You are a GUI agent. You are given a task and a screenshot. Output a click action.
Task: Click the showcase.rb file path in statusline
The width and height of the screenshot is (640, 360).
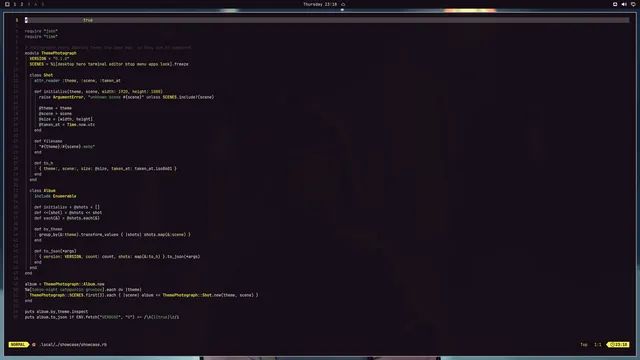(73, 344)
